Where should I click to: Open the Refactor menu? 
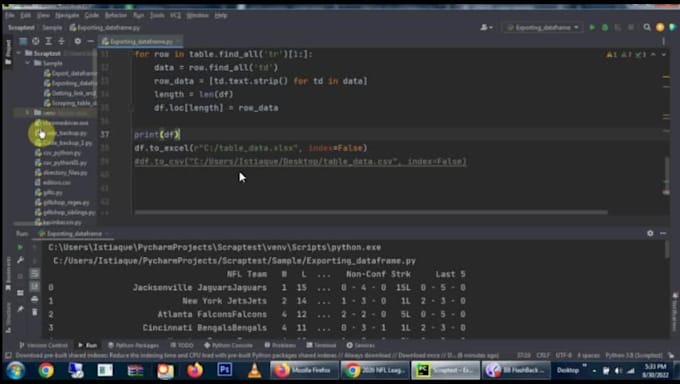116,15
